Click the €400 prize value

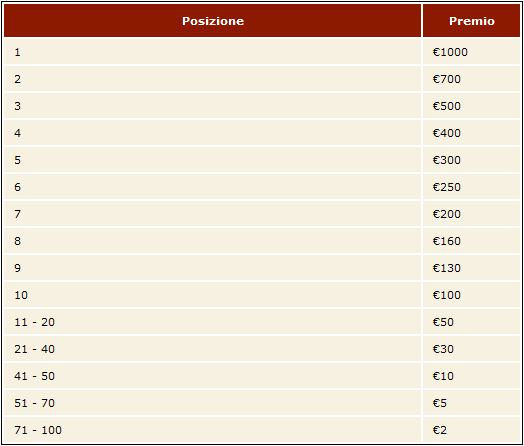pyautogui.click(x=447, y=133)
